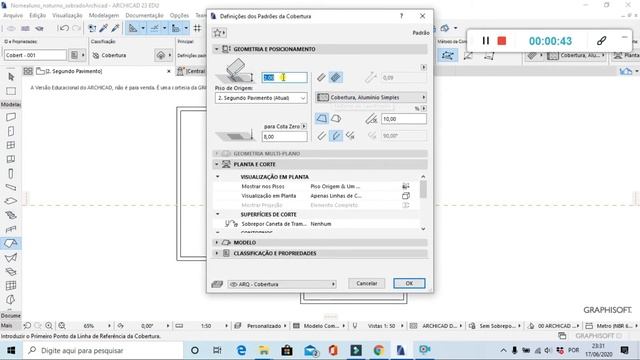
Task: Click the favorites star icon in dialog
Action: click(x=219, y=33)
